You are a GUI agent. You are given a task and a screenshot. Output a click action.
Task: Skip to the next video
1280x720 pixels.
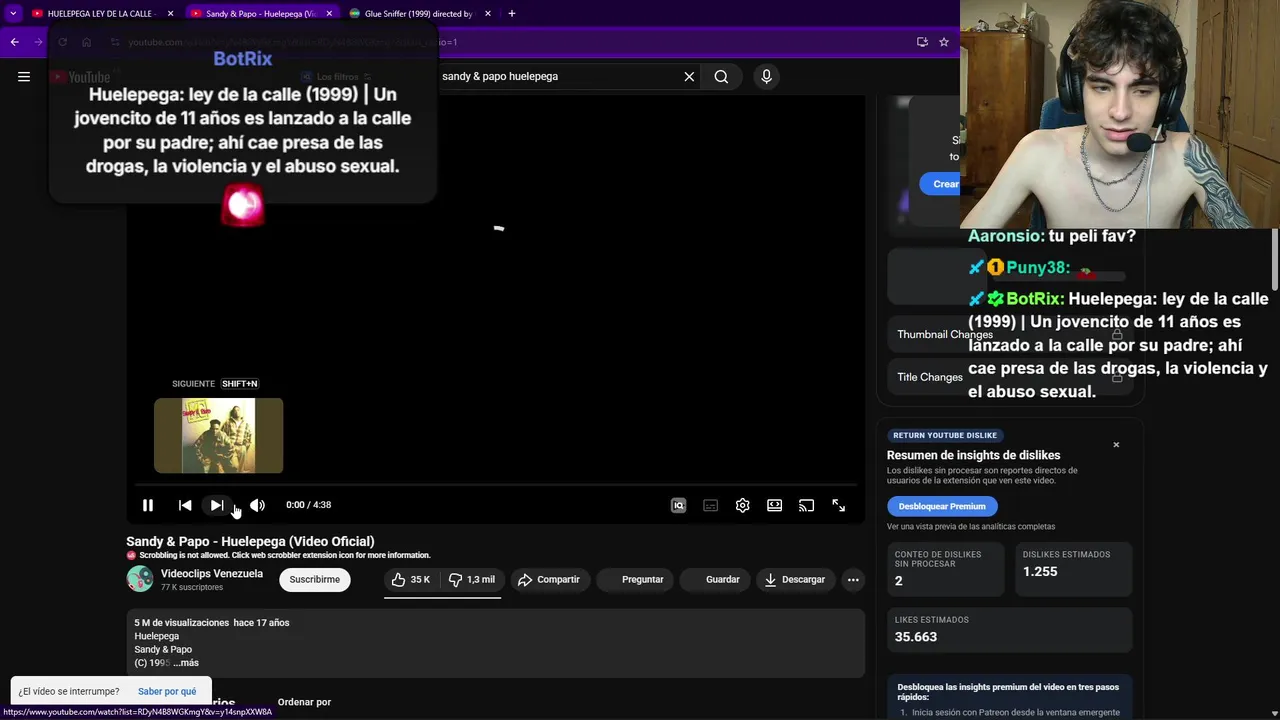(x=217, y=505)
